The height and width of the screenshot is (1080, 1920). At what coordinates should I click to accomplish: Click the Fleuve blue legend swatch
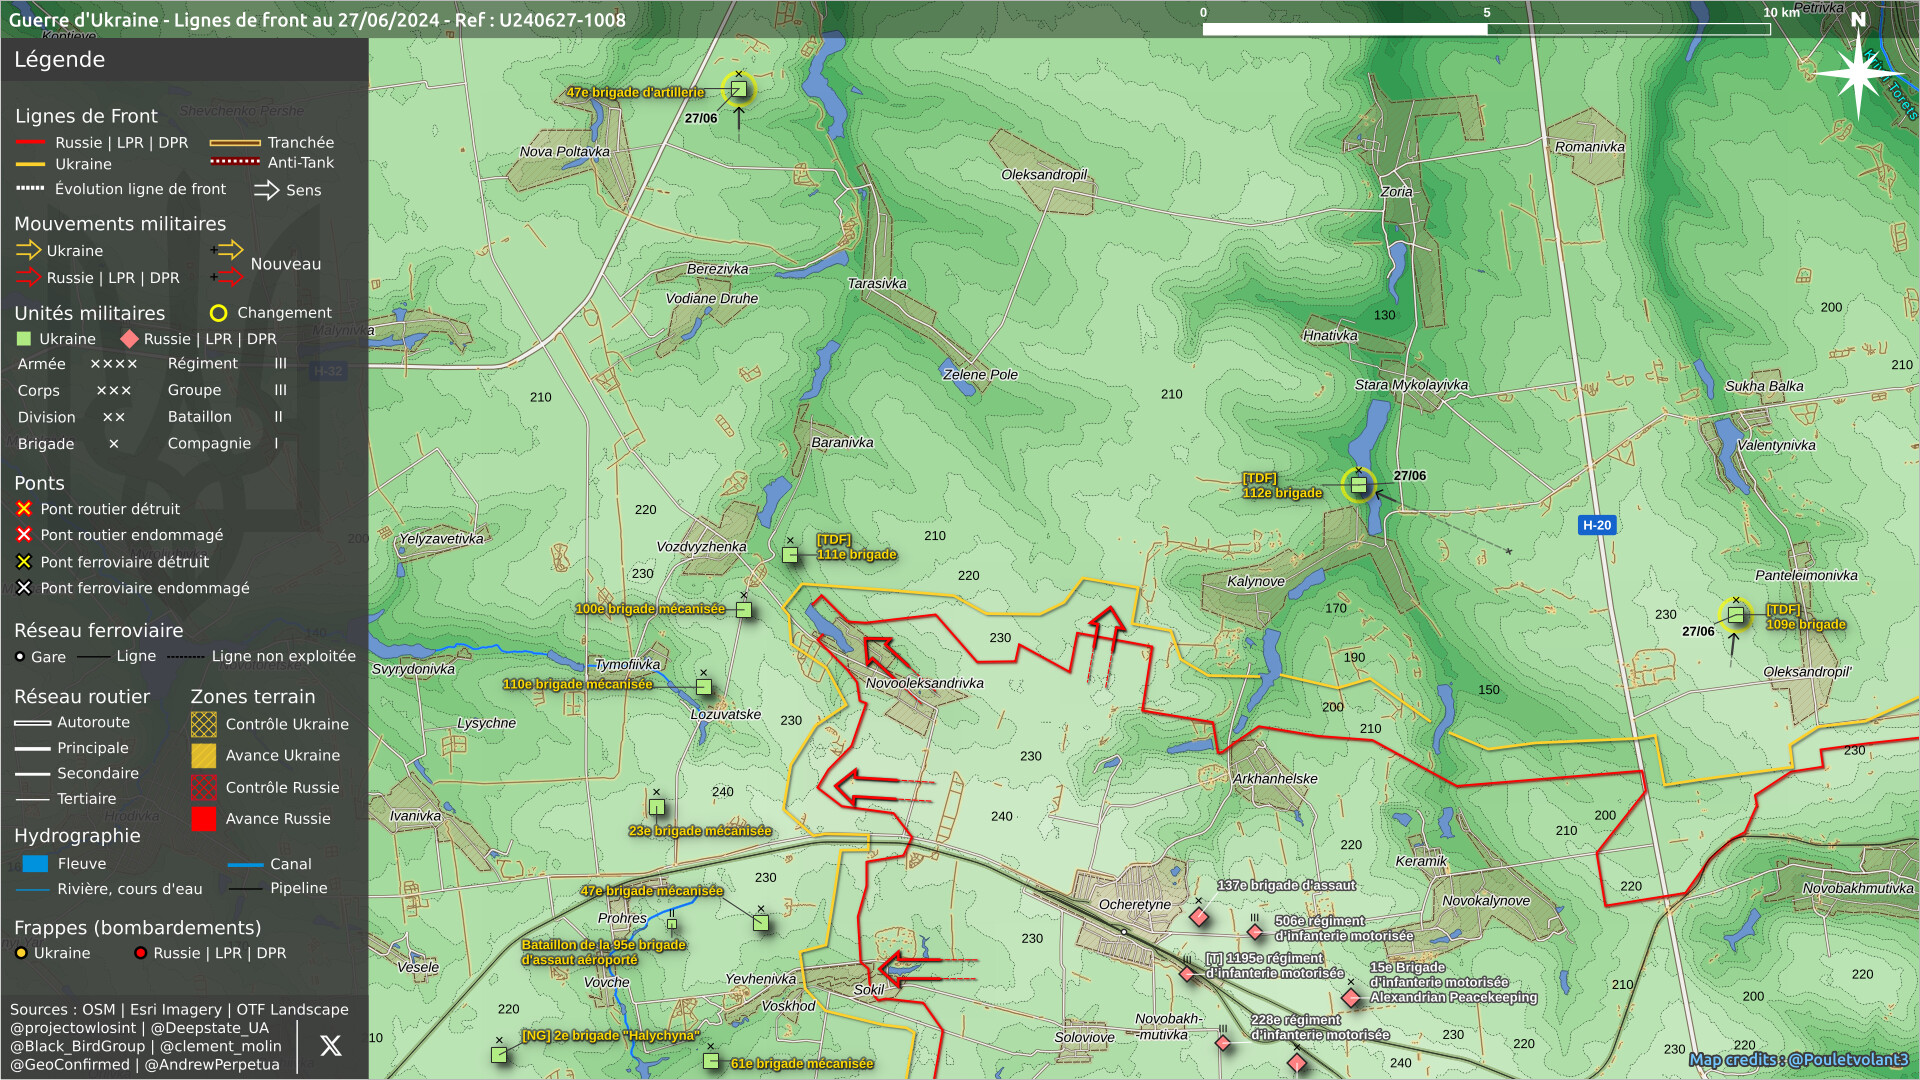[x=35, y=864]
